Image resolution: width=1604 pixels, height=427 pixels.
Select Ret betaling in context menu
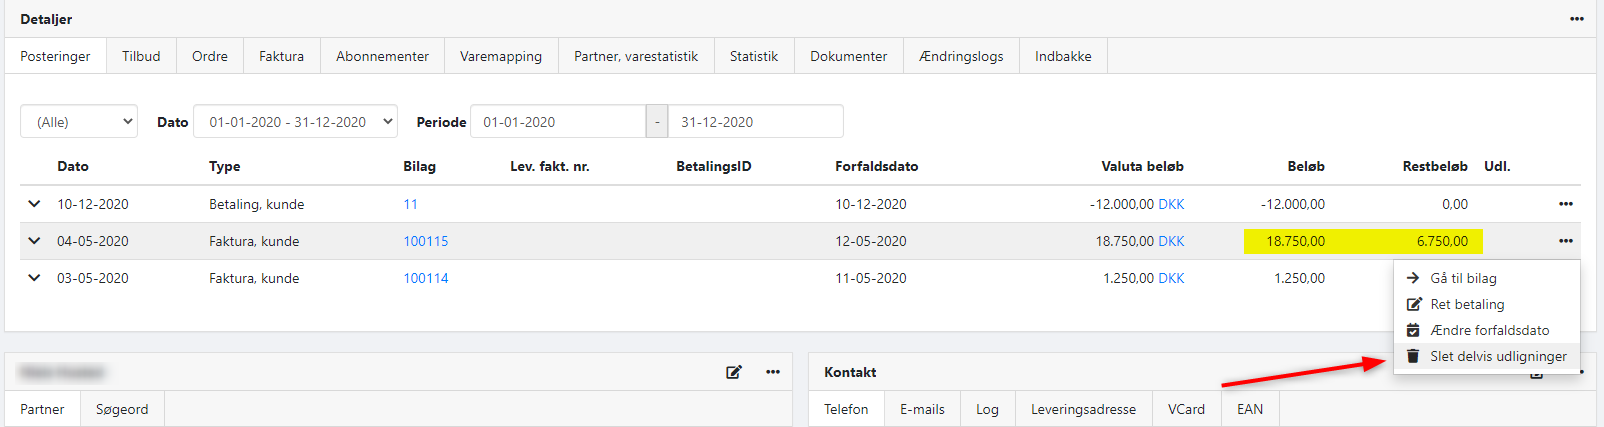coord(1467,304)
